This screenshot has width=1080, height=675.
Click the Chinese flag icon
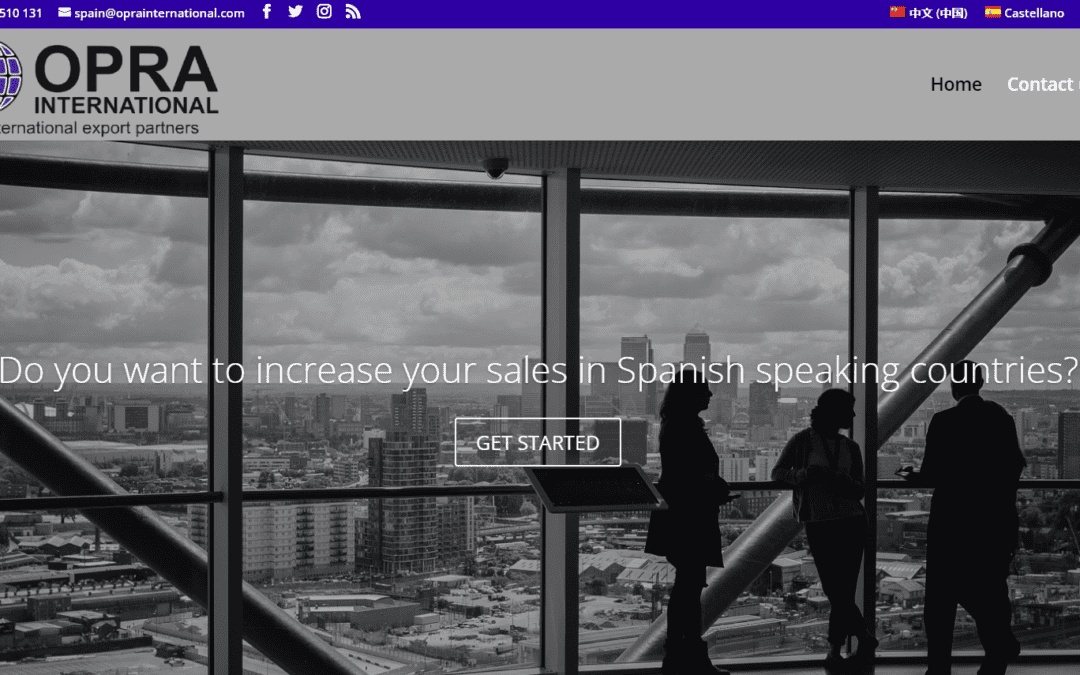(897, 12)
